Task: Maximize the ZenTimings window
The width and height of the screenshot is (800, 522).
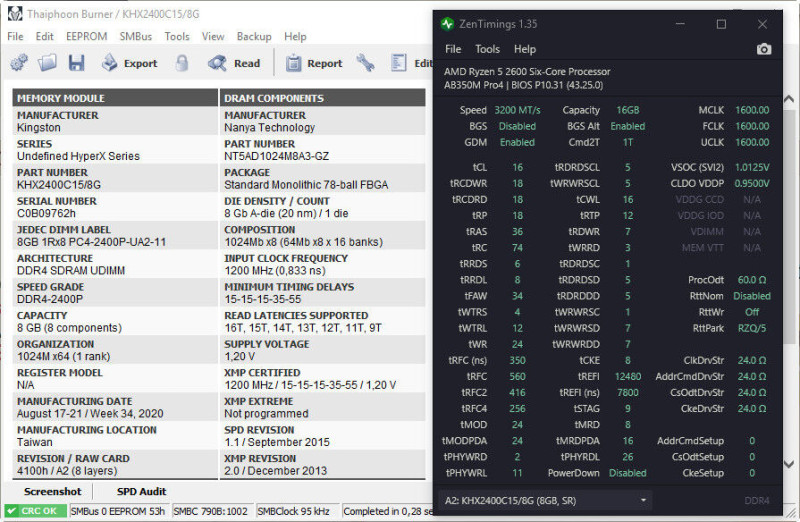Action: tap(721, 24)
